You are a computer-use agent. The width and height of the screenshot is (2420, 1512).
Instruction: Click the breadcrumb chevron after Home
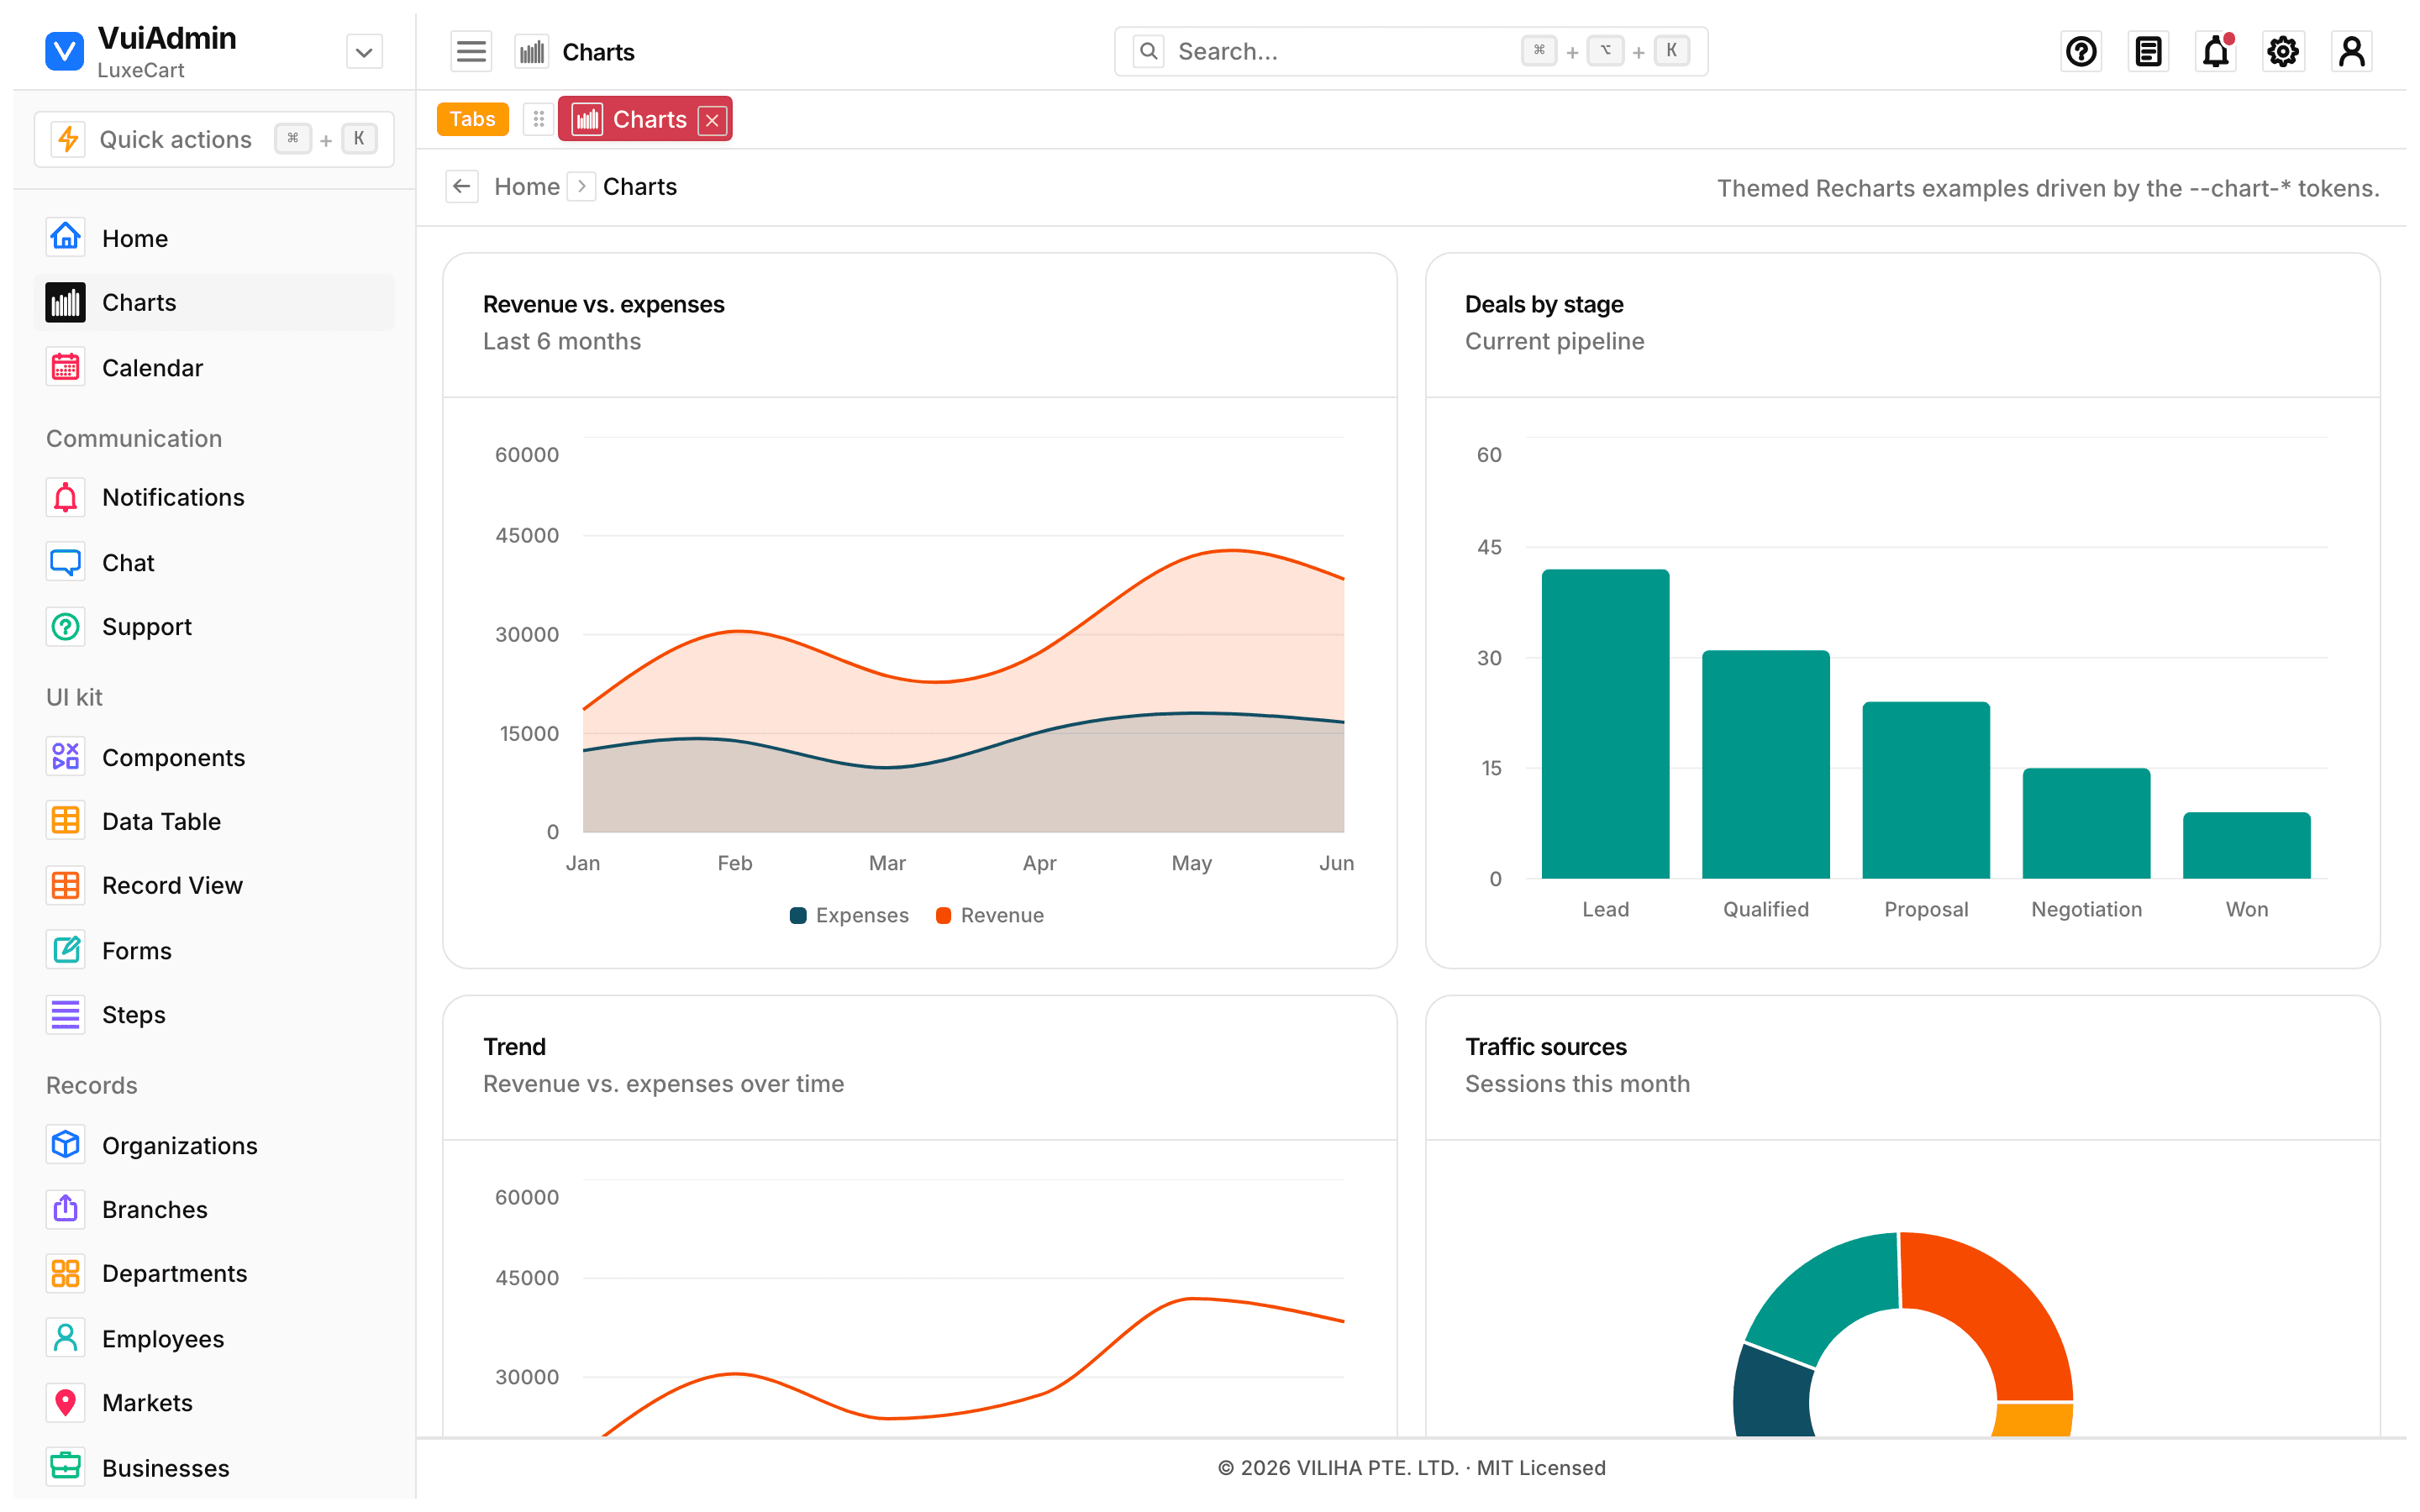581,187
